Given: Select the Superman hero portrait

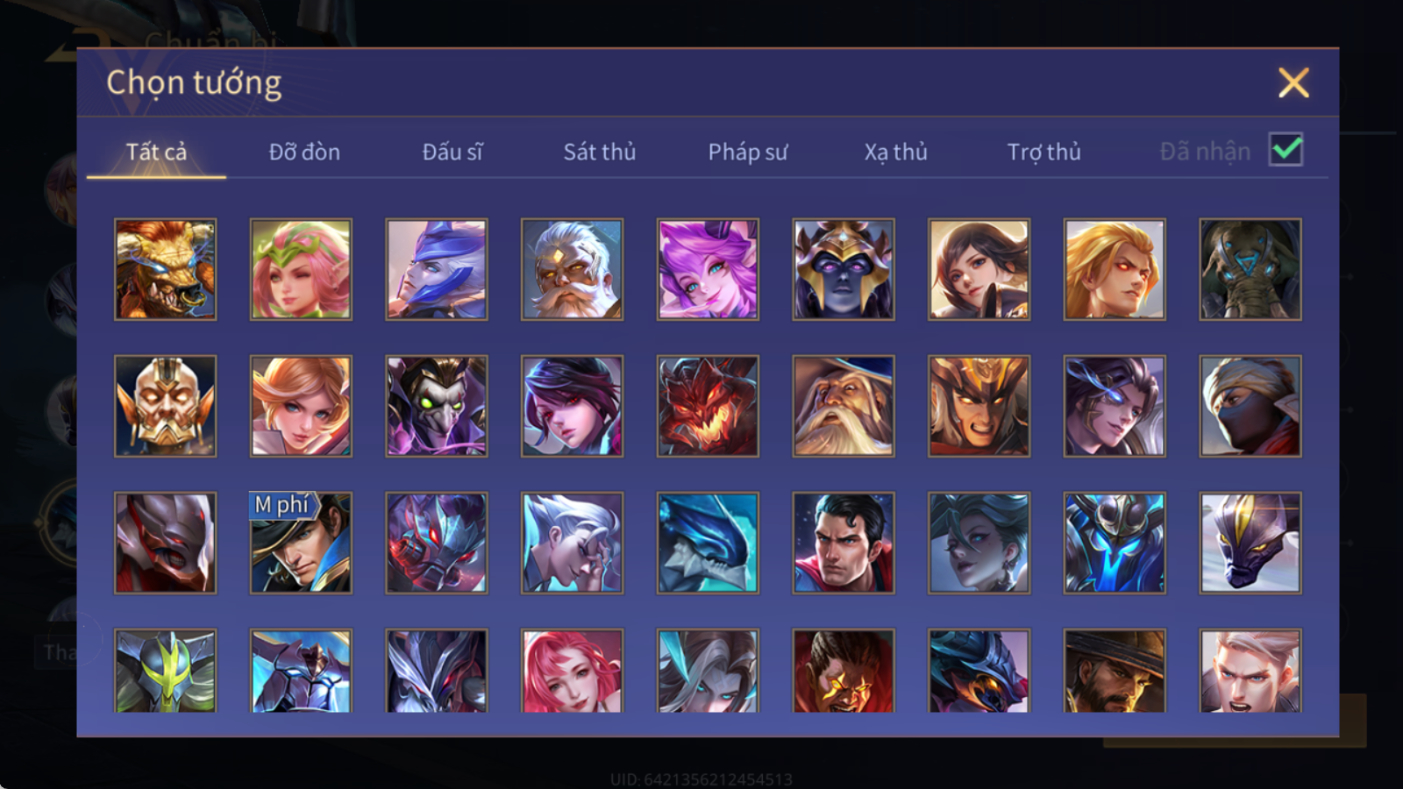Looking at the screenshot, I should [x=843, y=543].
